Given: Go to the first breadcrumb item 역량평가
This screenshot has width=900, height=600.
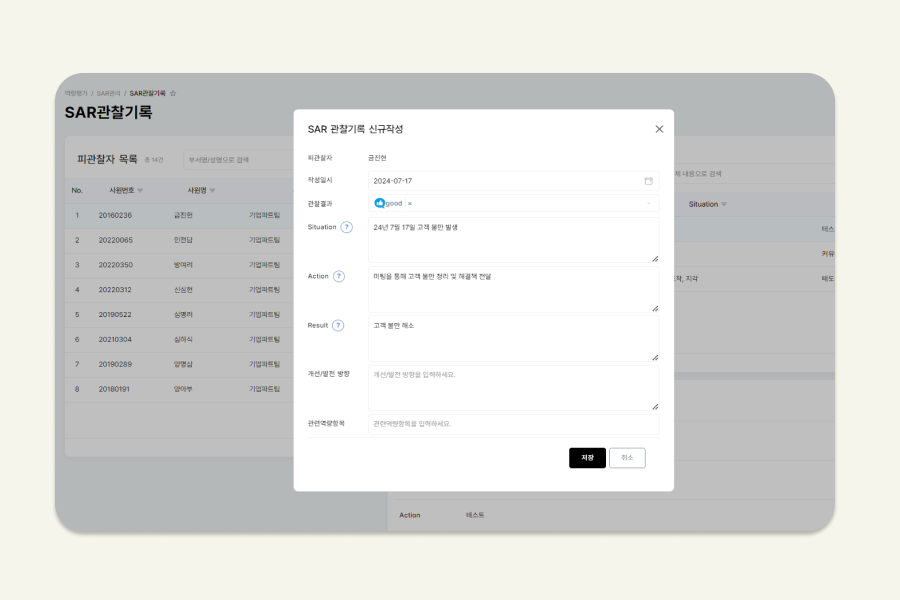Looking at the screenshot, I should click(76, 93).
